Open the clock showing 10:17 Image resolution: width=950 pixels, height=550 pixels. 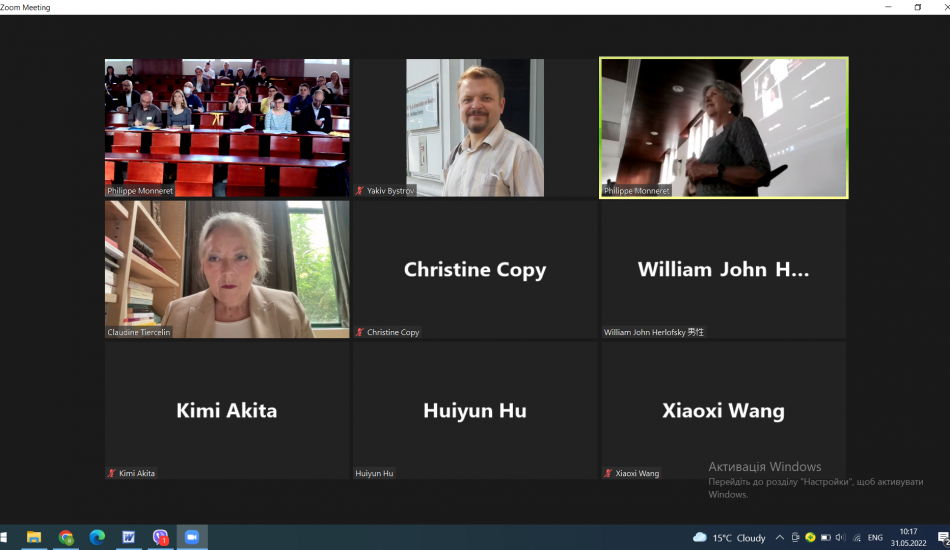908,537
